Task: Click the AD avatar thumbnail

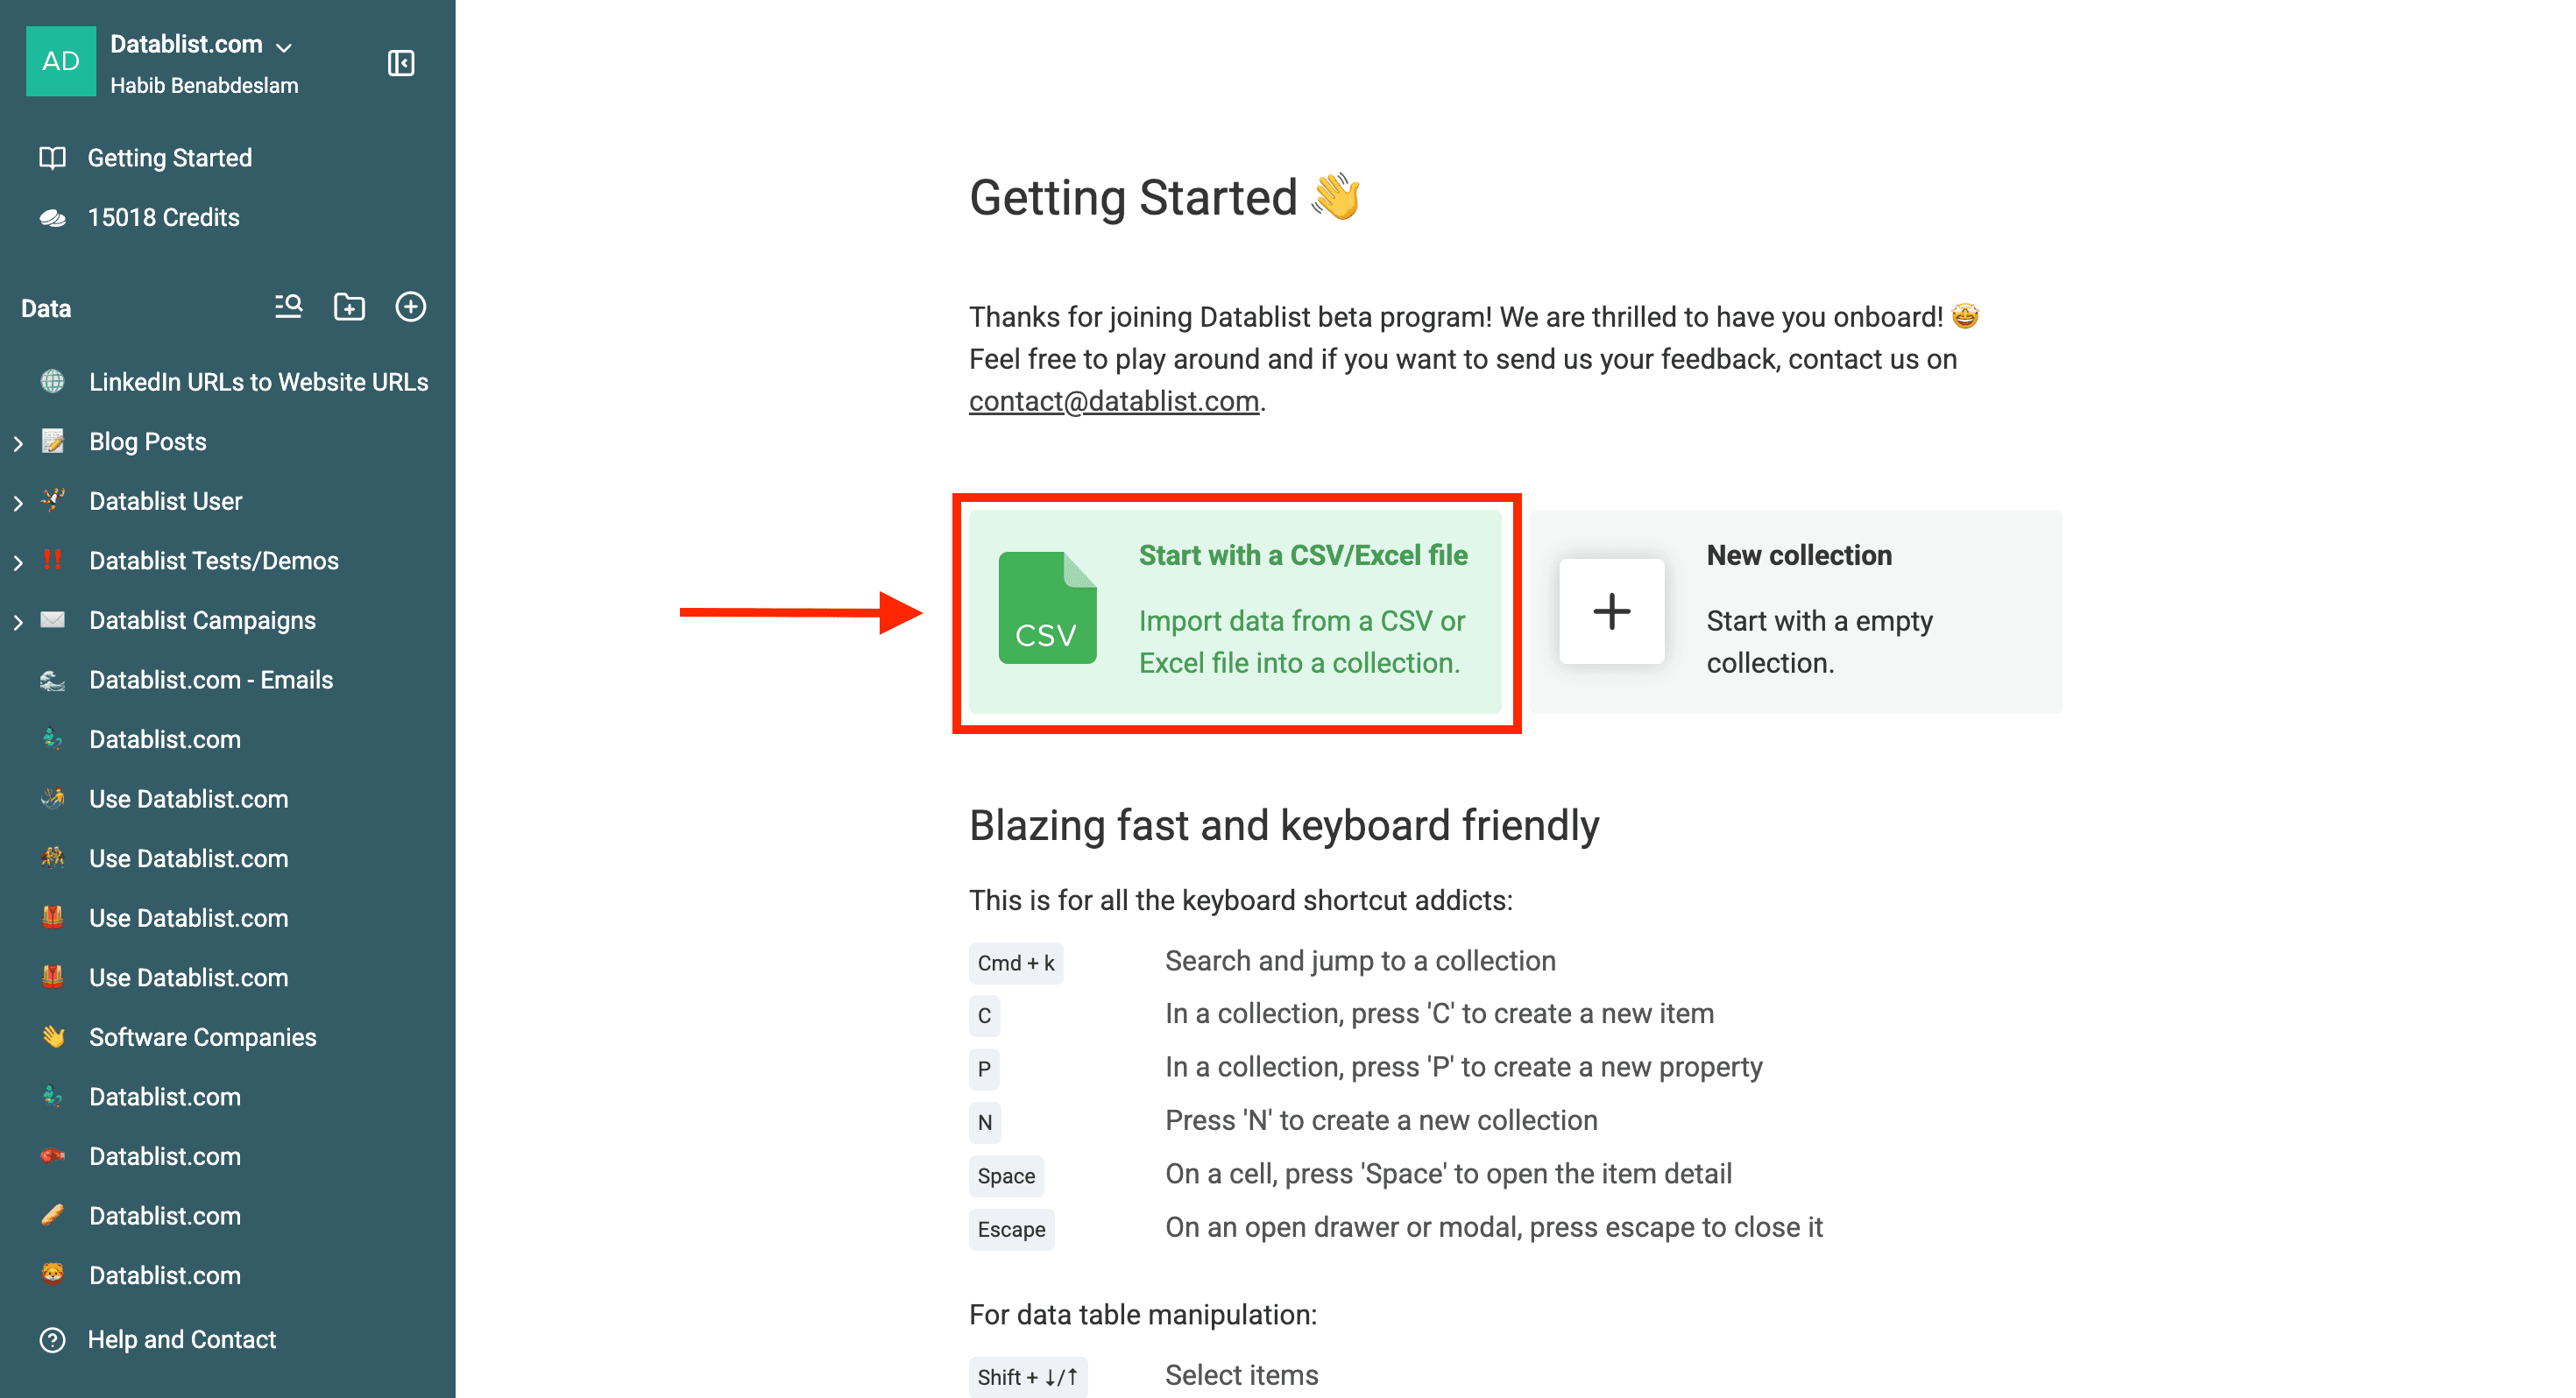Action: pyautogui.click(x=61, y=61)
